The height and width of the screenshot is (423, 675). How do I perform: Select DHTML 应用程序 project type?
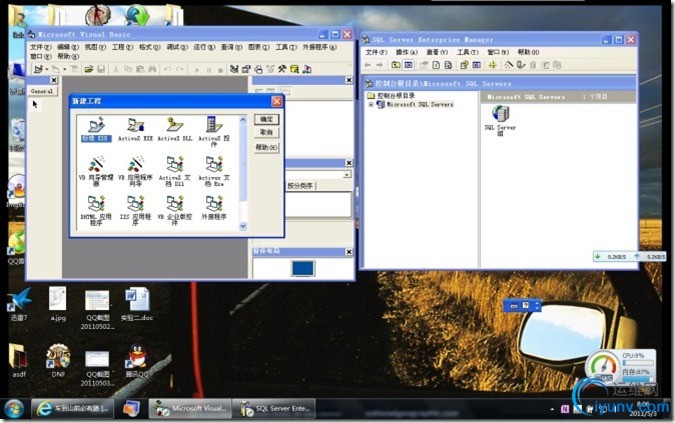coord(96,210)
